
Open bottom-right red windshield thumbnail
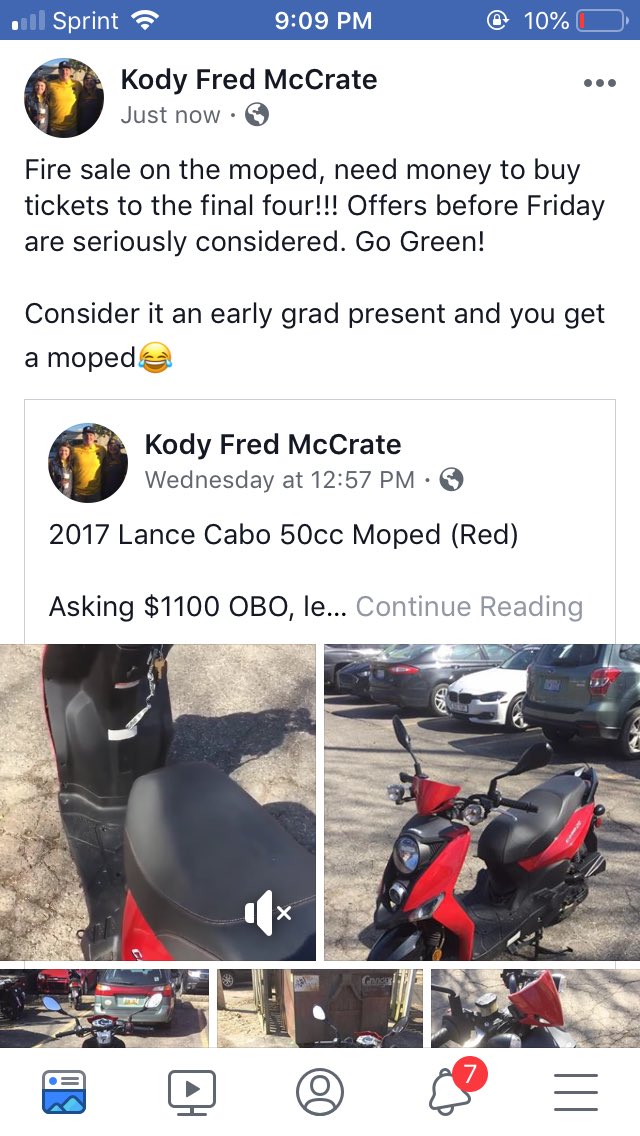point(536,1008)
